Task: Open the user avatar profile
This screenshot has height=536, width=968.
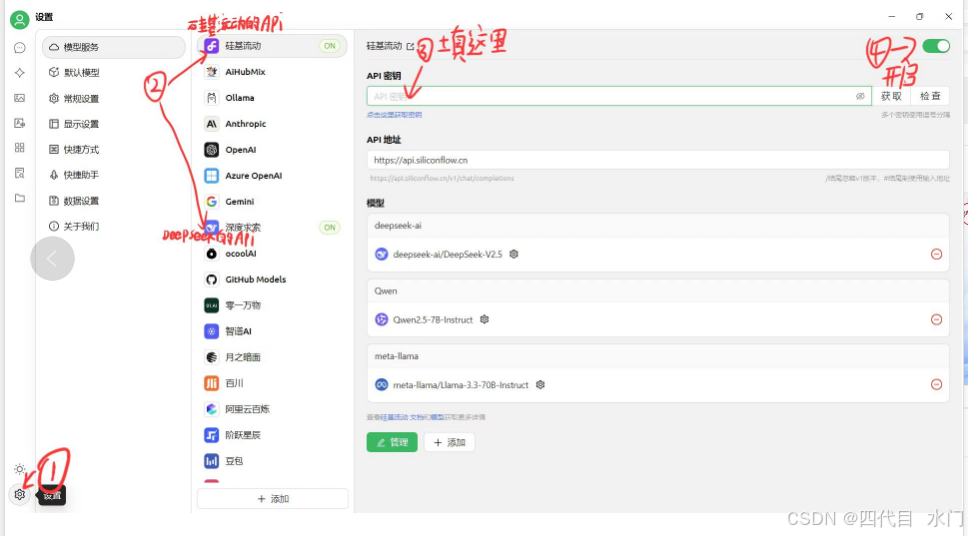Action: [x=20, y=20]
